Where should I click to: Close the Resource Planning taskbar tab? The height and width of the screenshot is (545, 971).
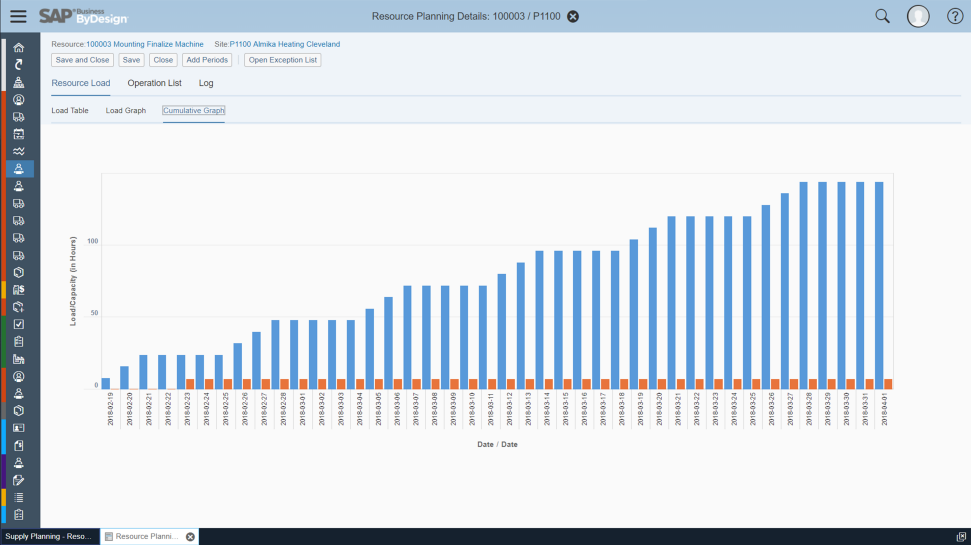point(190,537)
